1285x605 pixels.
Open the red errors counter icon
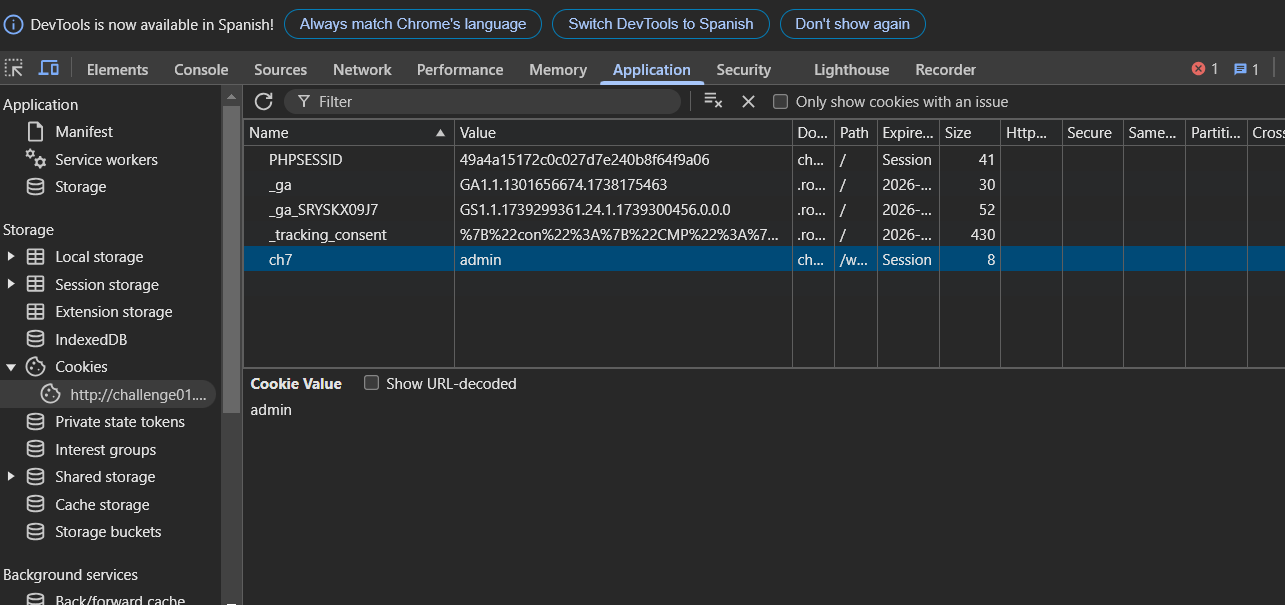[x=1204, y=69]
